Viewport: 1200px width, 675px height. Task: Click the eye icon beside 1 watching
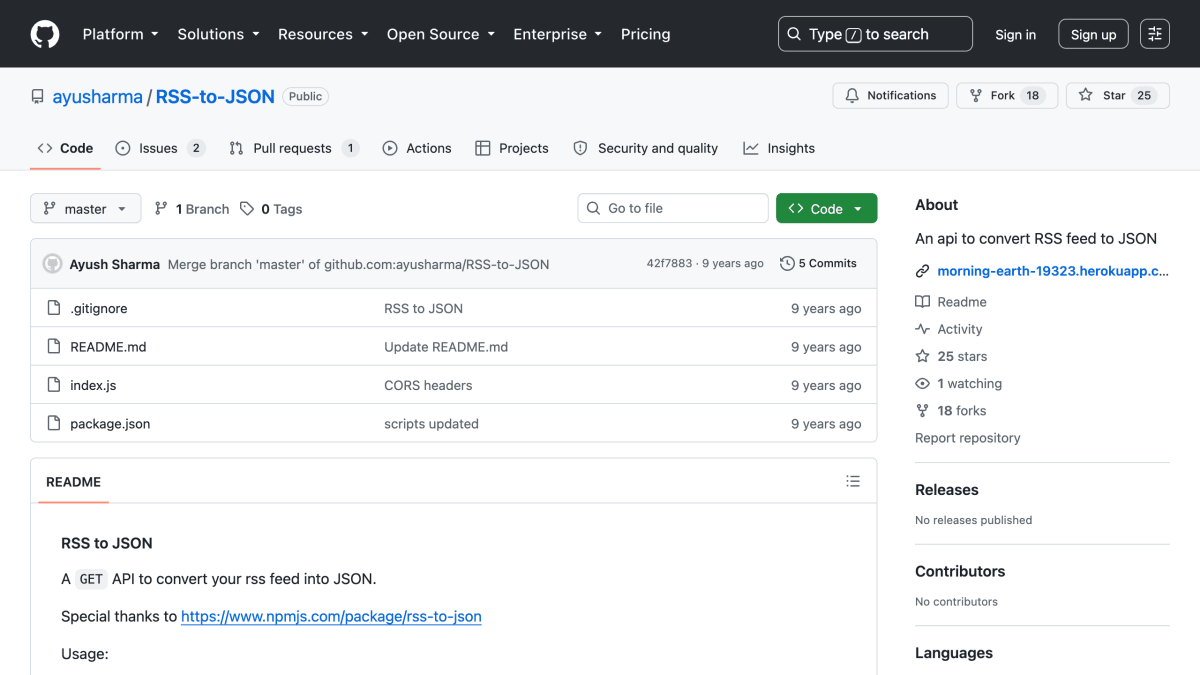click(923, 383)
